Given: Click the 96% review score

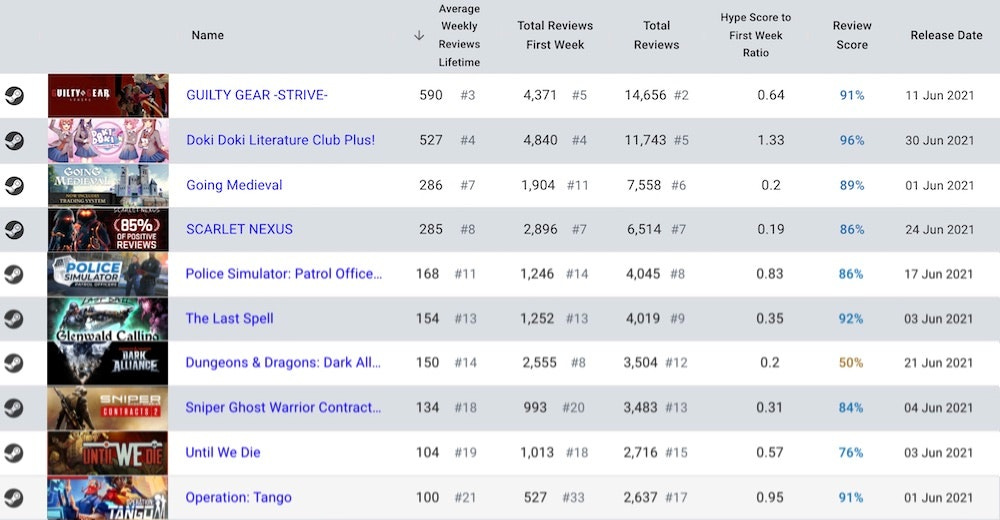Looking at the screenshot, I should [852, 140].
